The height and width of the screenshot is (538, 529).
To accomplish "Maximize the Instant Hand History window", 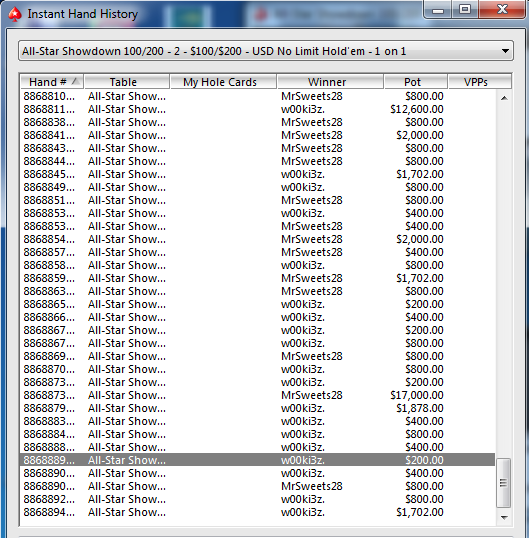I will tap(465, 10).
